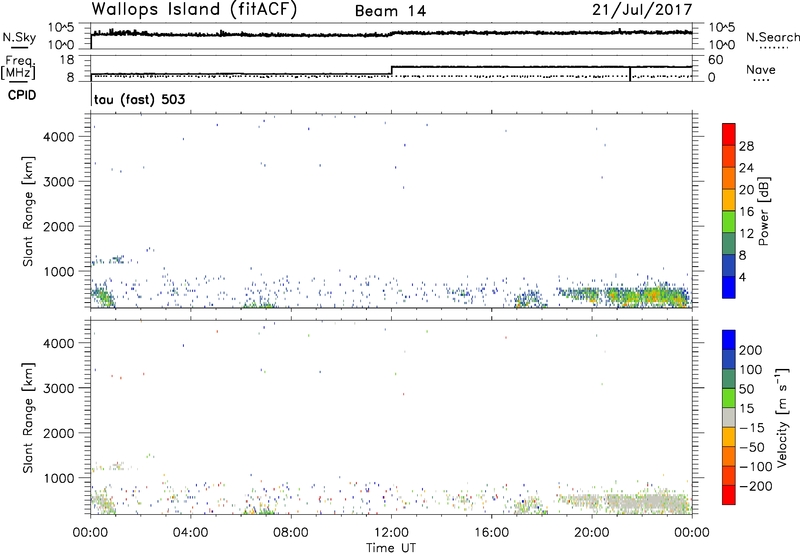This screenshot has height=554, width=800.
Task: Click the "Freq. [MHz]" axis label
Action: pyautogui.click(x=19, y=67)
